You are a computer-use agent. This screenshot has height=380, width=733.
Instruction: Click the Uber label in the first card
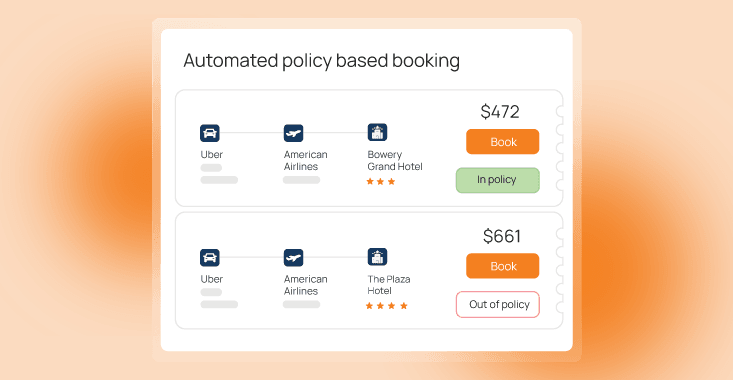(x=212, y=154)
